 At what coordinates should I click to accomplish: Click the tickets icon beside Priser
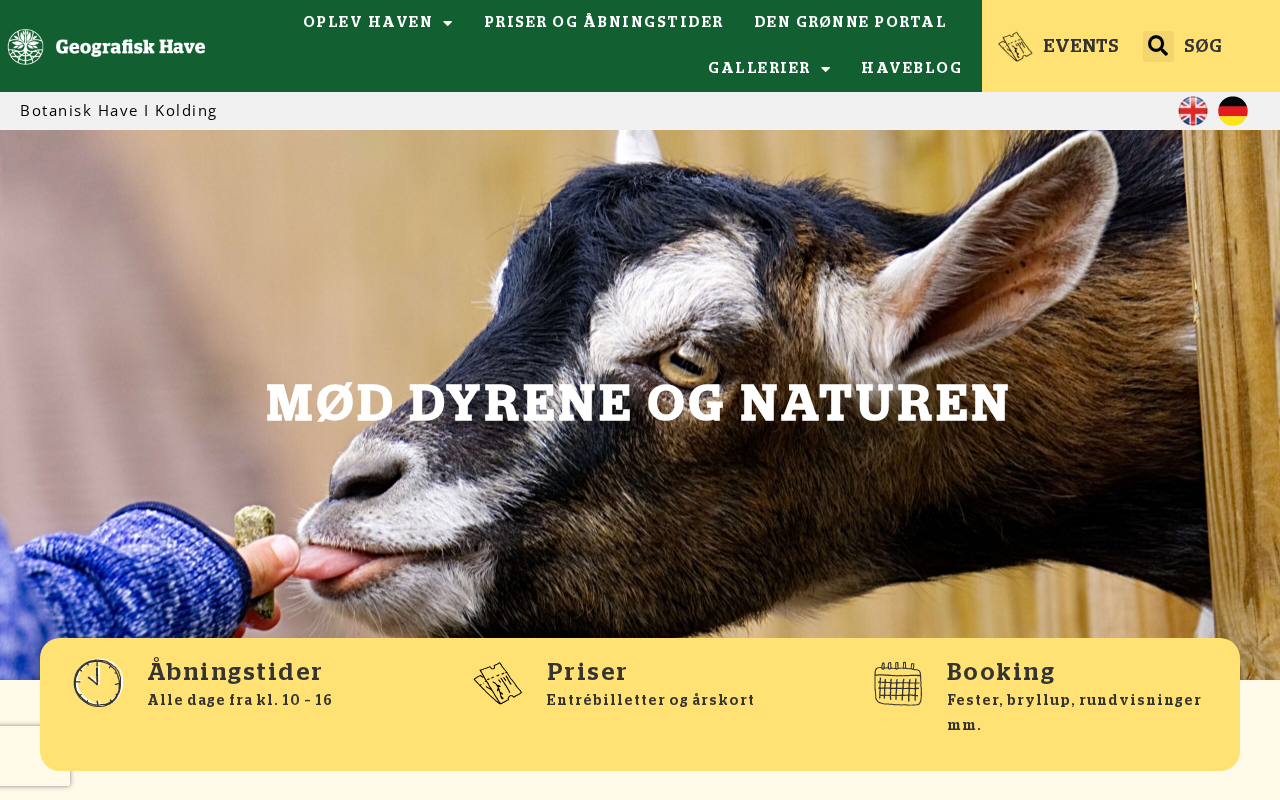(x=498, y=684)
